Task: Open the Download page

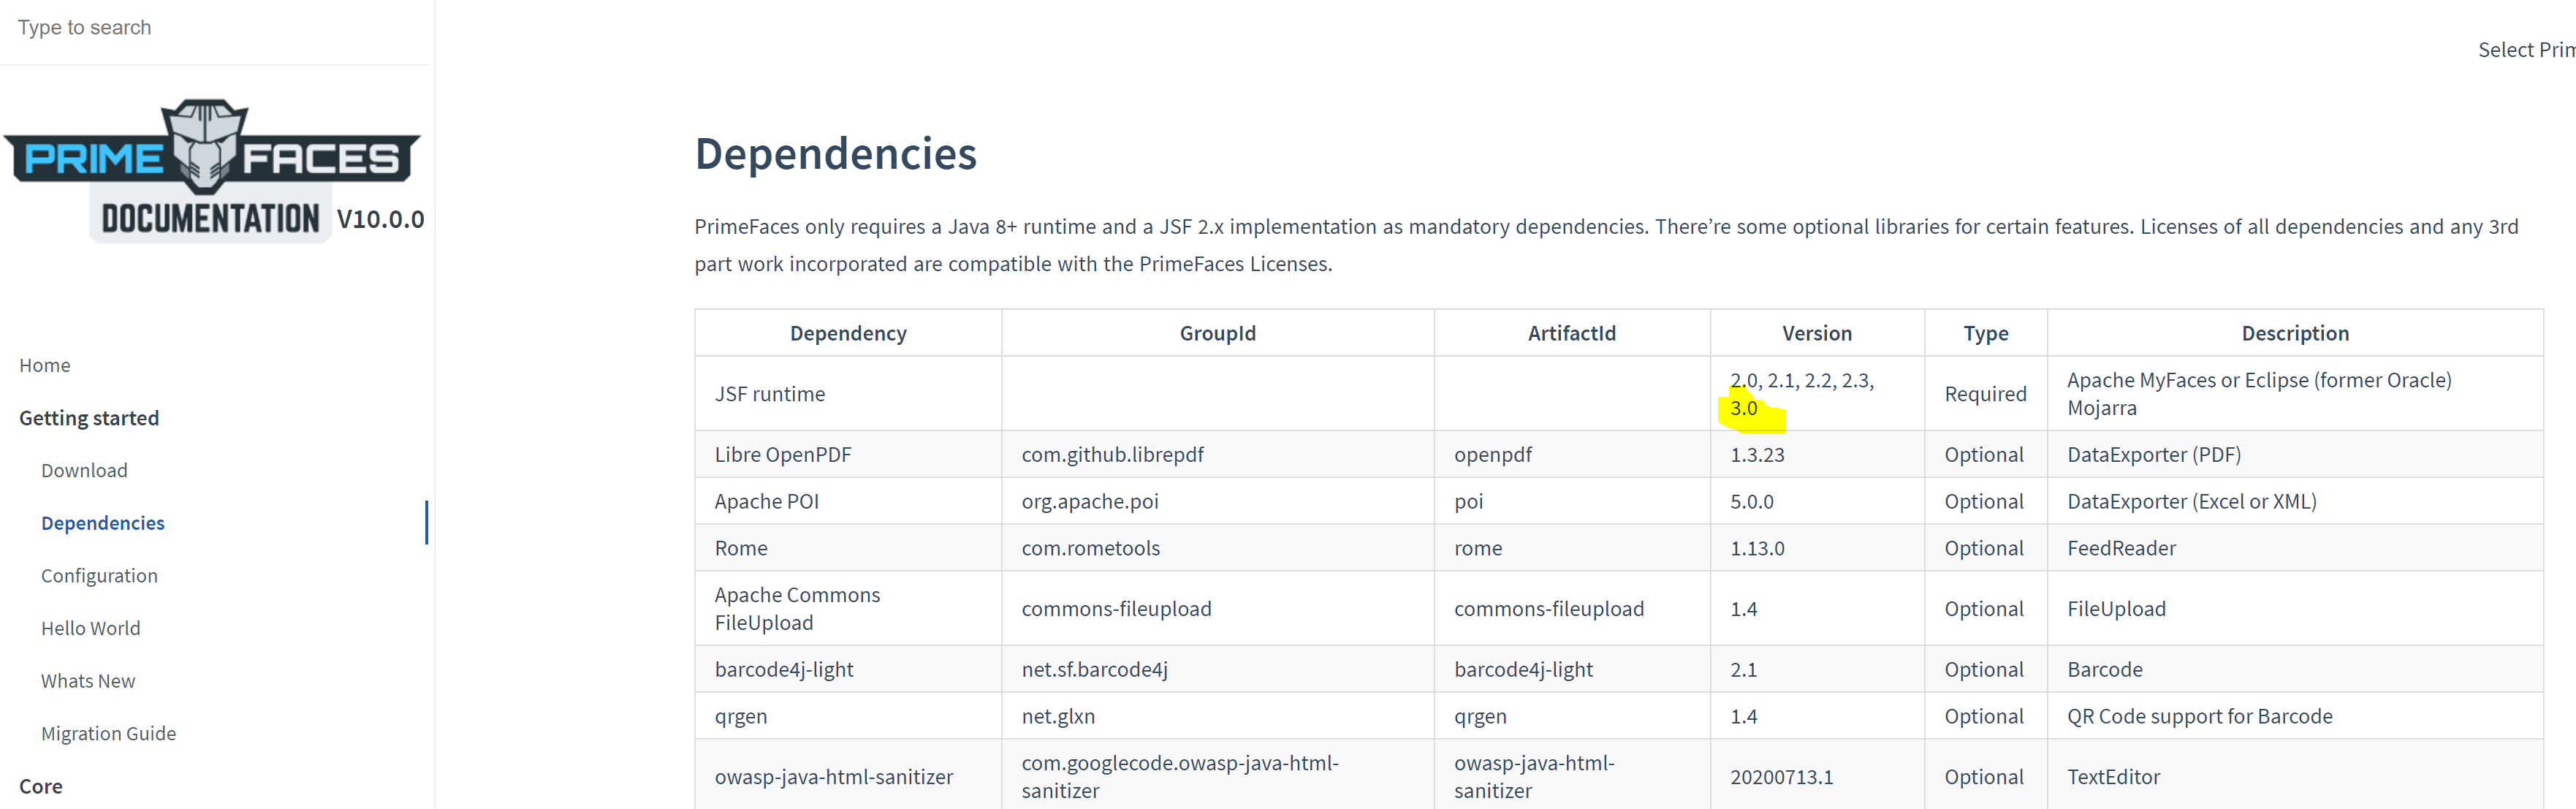Action: point(84,470)
